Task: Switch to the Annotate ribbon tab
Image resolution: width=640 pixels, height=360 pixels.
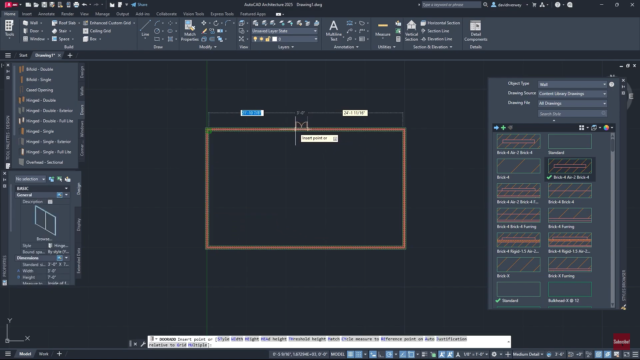Action: pyautogui.click(x=46, y=14)
